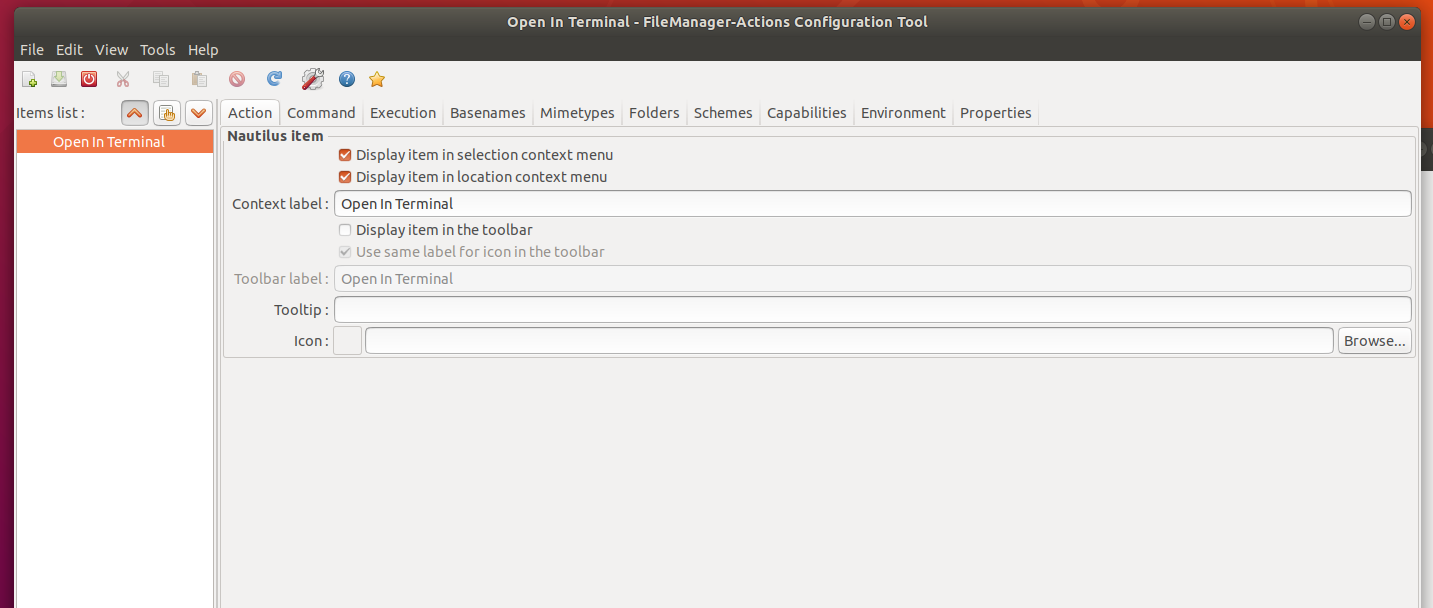1433x608 pixels.
Task: Toggle Use same label for icon checkbox
Action: point(345,252)
